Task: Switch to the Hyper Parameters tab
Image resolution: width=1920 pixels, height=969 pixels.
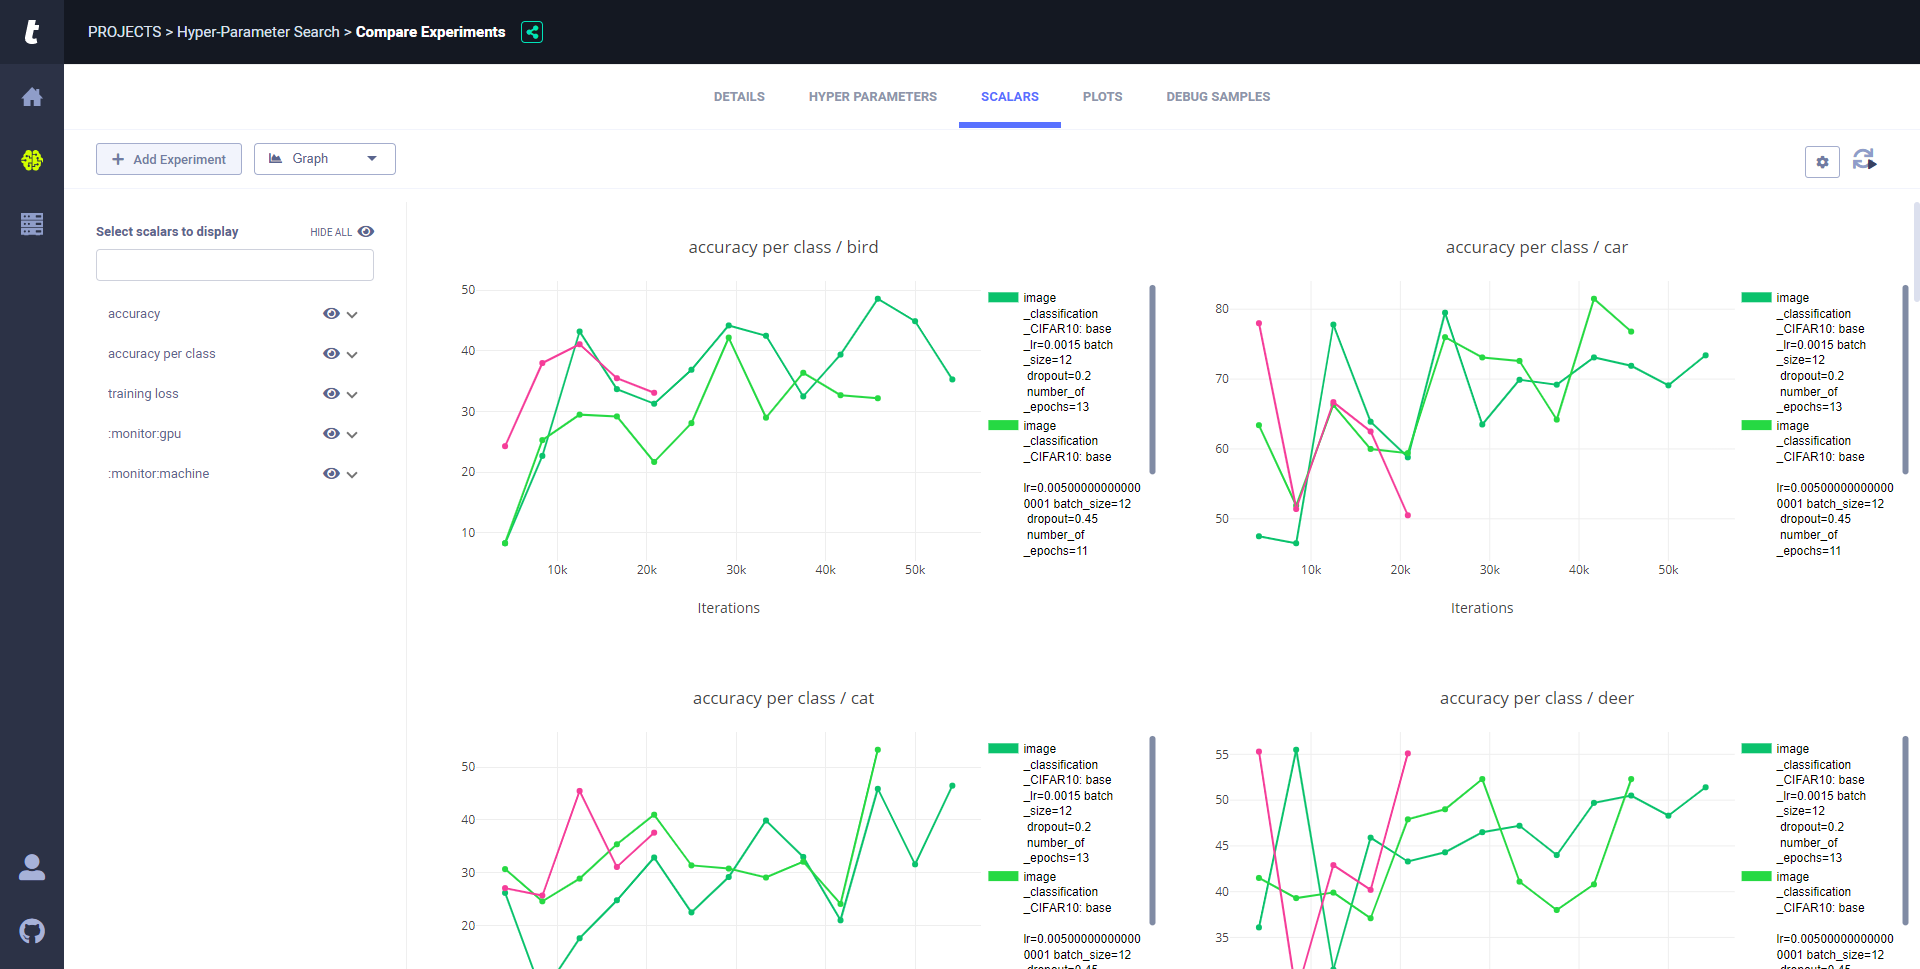Action: [x=873, y=97]
